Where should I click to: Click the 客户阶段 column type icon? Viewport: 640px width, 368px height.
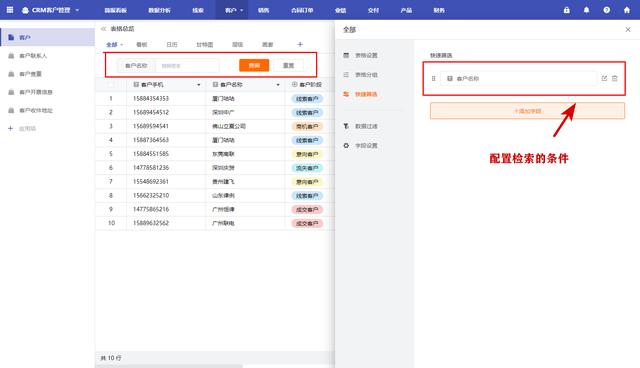(x=294, y=84)
